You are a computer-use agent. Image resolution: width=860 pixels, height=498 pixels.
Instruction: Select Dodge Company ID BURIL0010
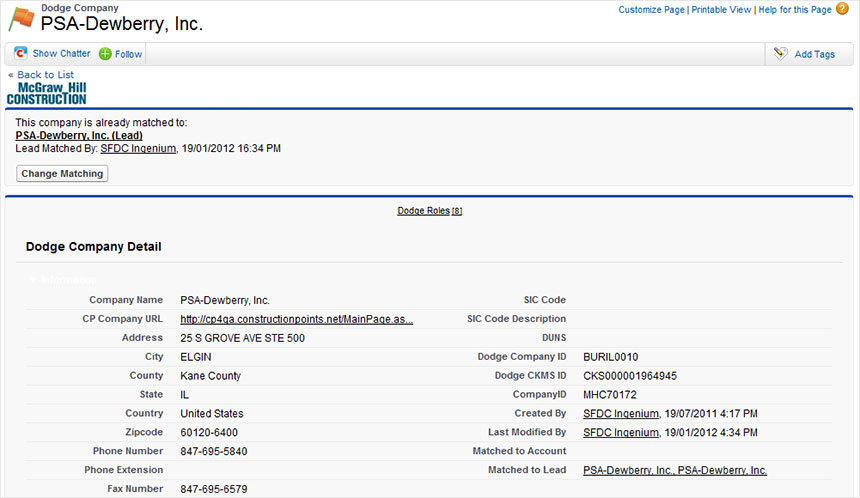(611, 357)
